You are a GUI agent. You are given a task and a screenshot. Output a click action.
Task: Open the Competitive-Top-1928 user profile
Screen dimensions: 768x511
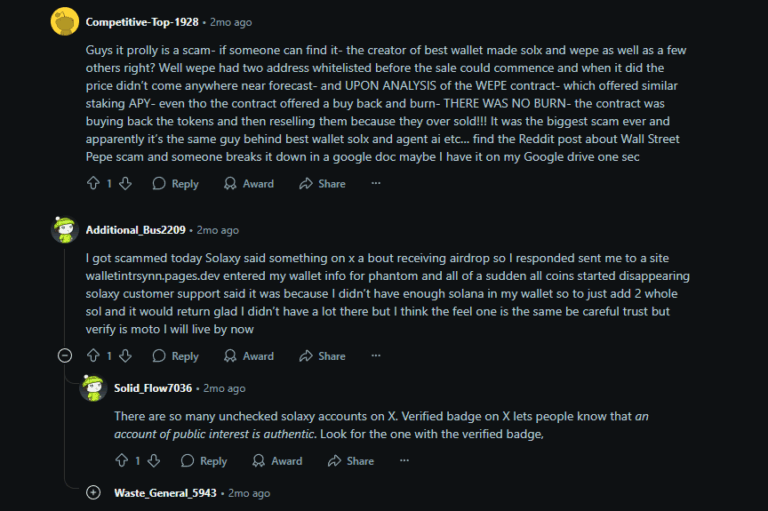pyautogui.click(x=142, y=22)
